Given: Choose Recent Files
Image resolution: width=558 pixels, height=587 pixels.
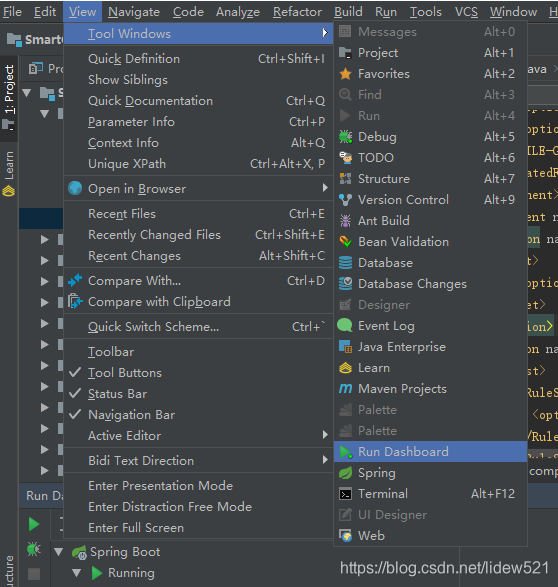Looking at the screenshot, I should coord(198,214).
